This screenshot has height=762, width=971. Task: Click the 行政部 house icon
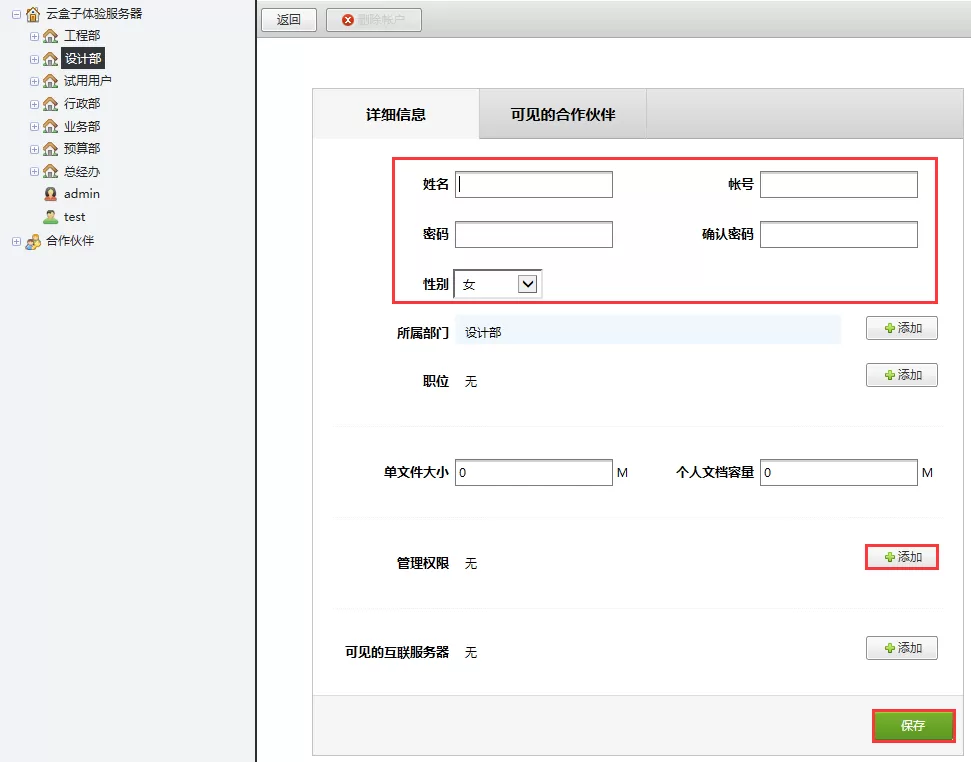click(x=50, y=104)
